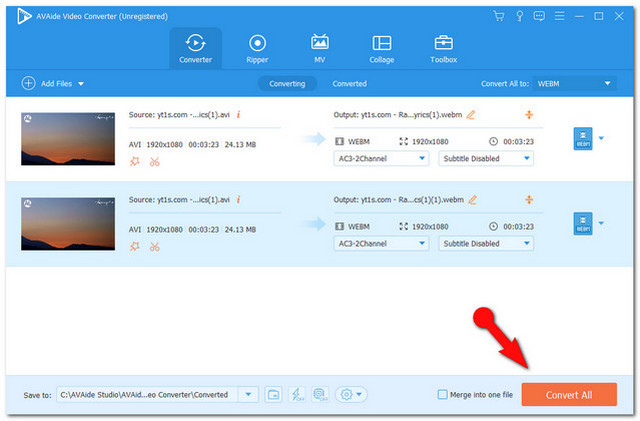Toggle the lightning acceleration icon
Screen dimensions: 640x421
297,395
